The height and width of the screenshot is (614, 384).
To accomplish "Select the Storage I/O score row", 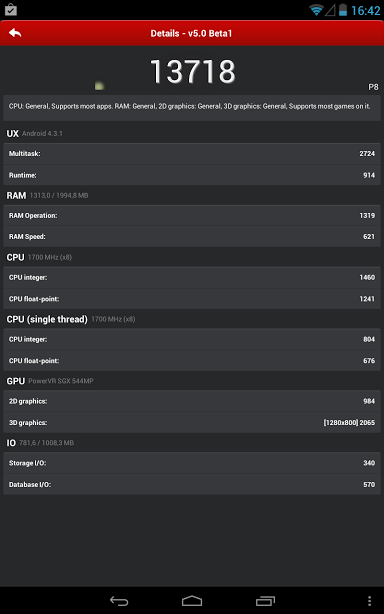I will [192, 463].
